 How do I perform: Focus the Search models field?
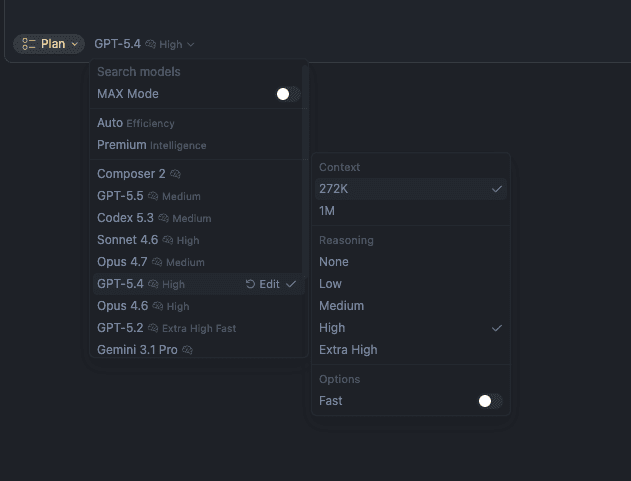click(197, 72)
